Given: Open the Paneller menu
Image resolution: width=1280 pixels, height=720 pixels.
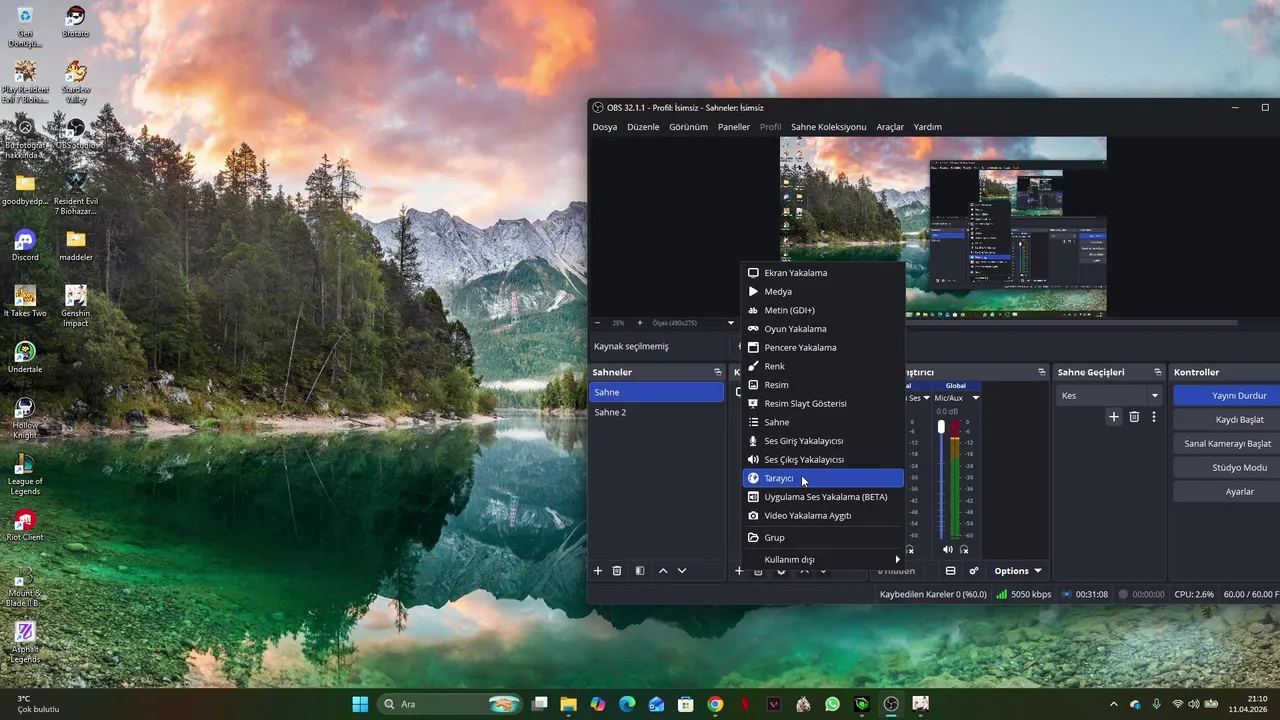Looking at the screenshot, I should 734,127.
